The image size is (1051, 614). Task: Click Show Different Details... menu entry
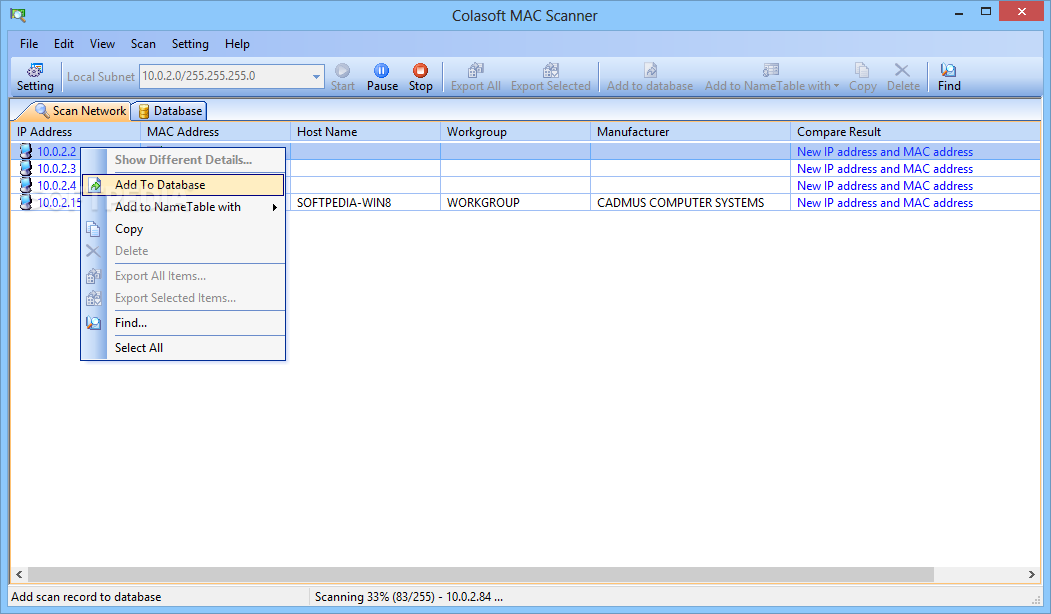183,160
